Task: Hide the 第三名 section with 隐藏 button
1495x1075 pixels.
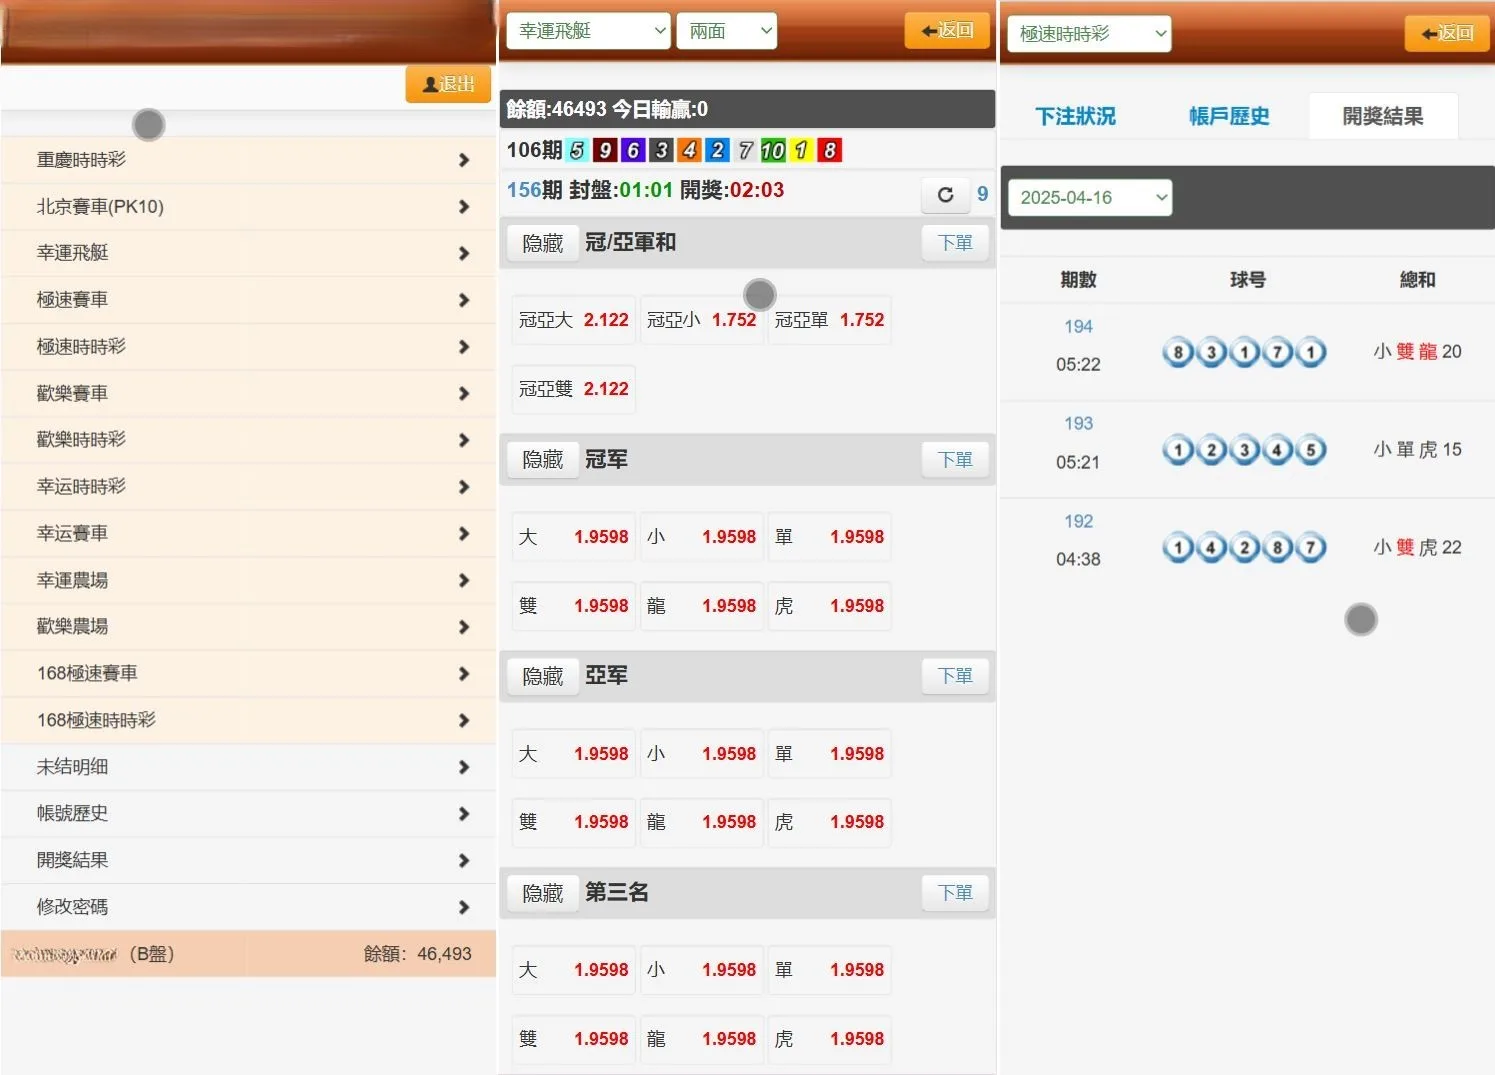Action: 542,893
